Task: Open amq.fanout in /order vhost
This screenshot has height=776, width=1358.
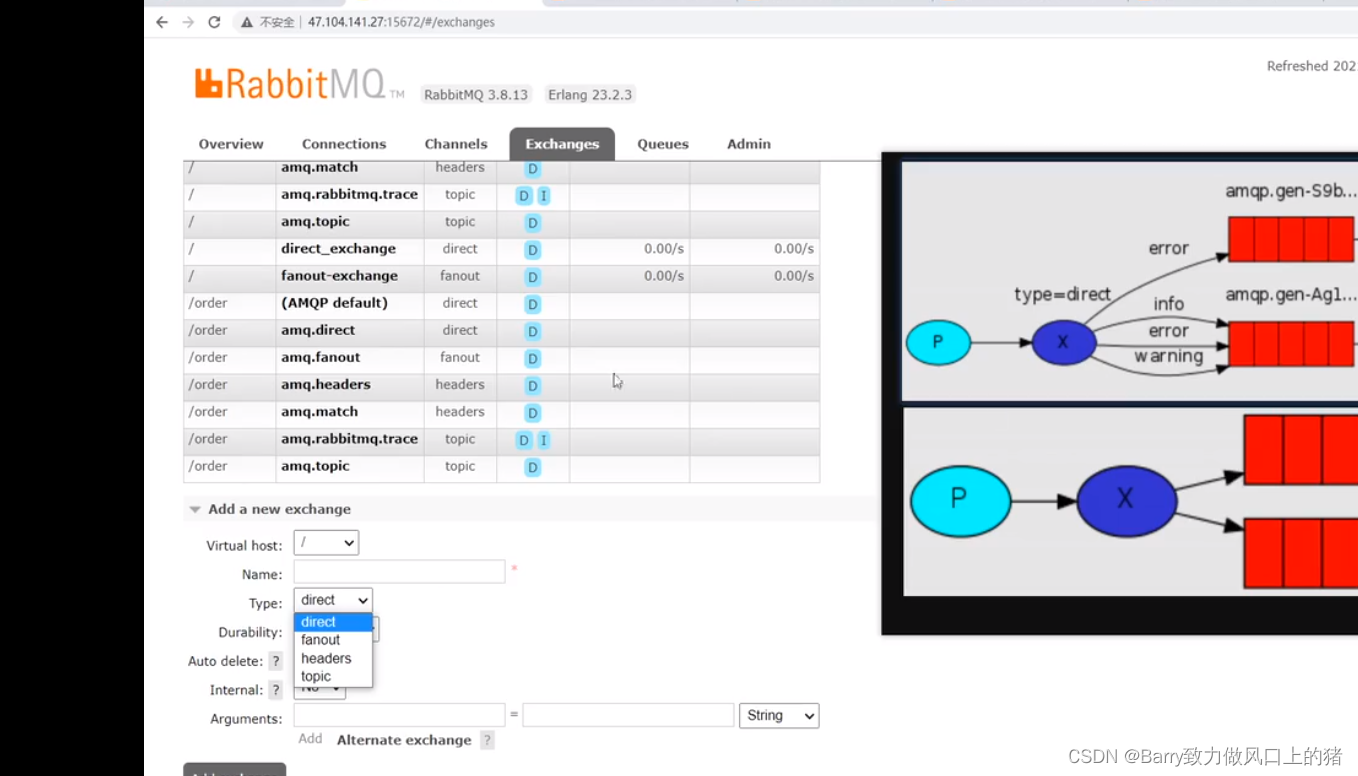Action: click(320, 357)
